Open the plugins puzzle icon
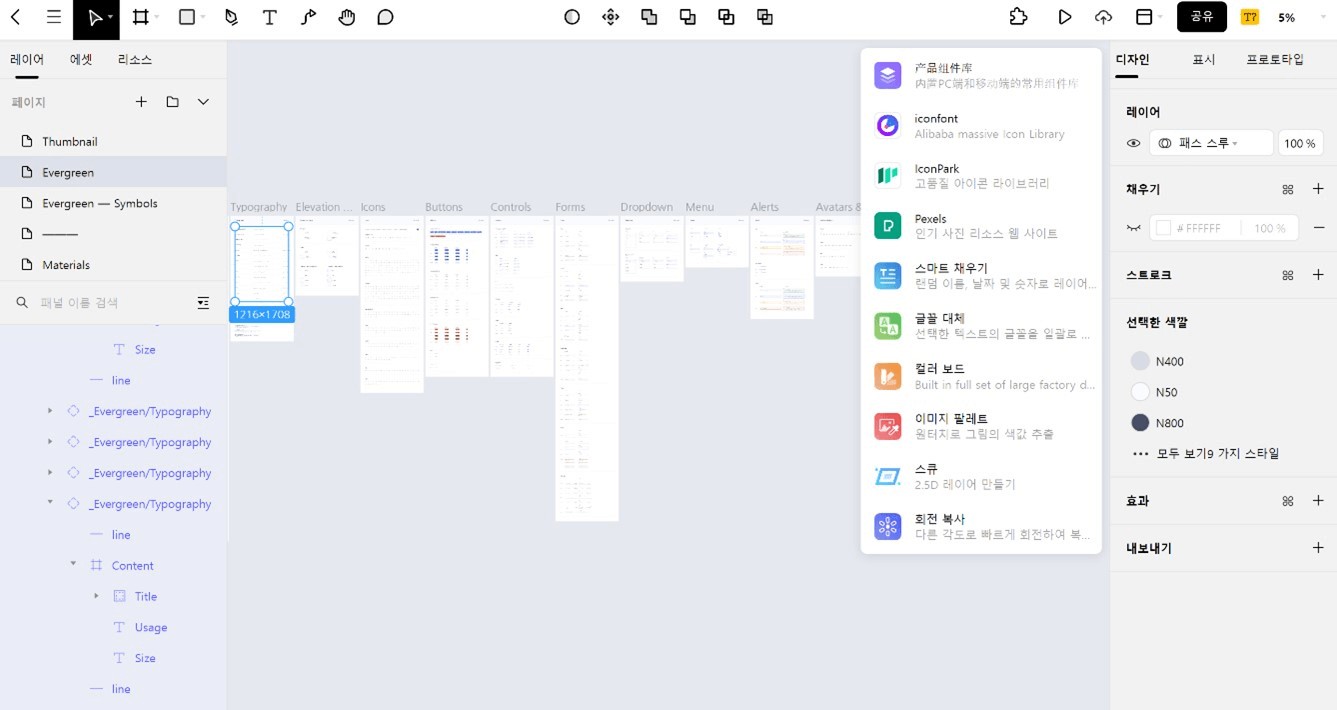This screenshot has width=1337, height=710. [1018, 17]
